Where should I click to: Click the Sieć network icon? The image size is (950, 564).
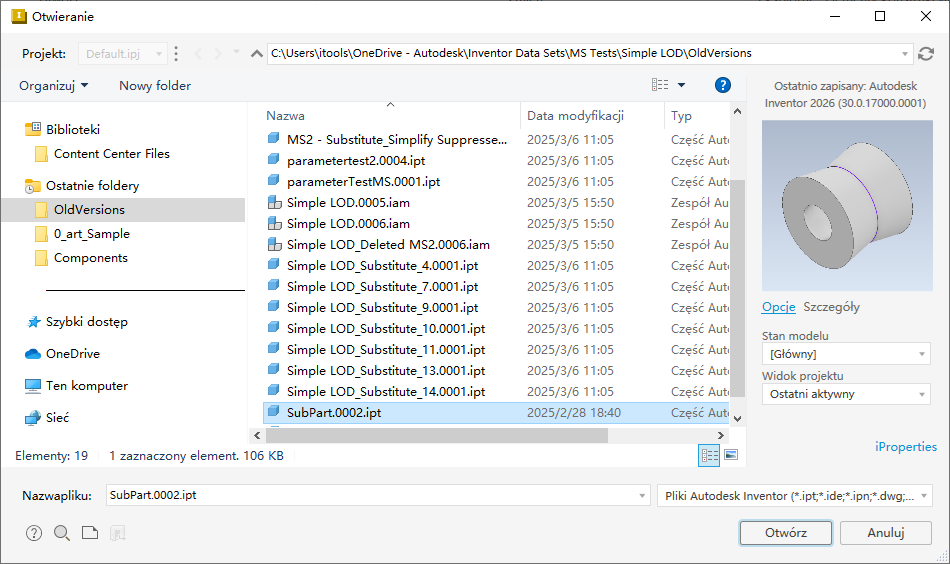33,418
